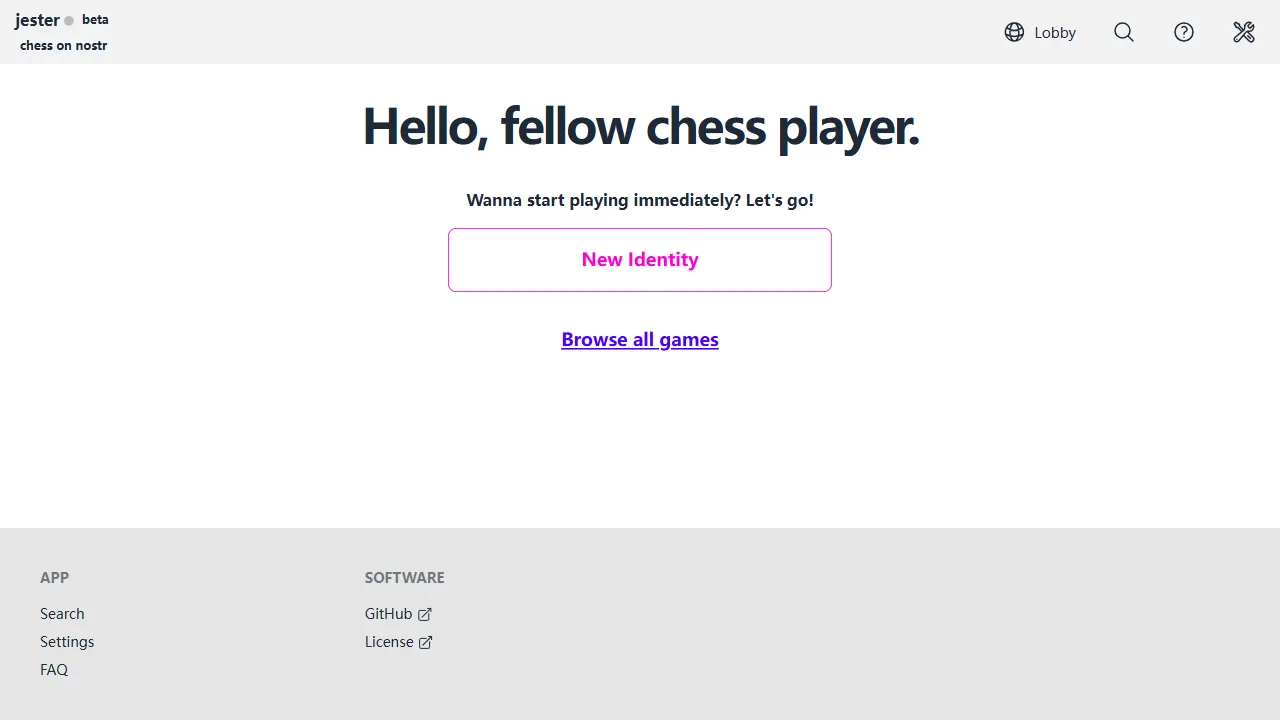Open the FAQ footer link

54,670
